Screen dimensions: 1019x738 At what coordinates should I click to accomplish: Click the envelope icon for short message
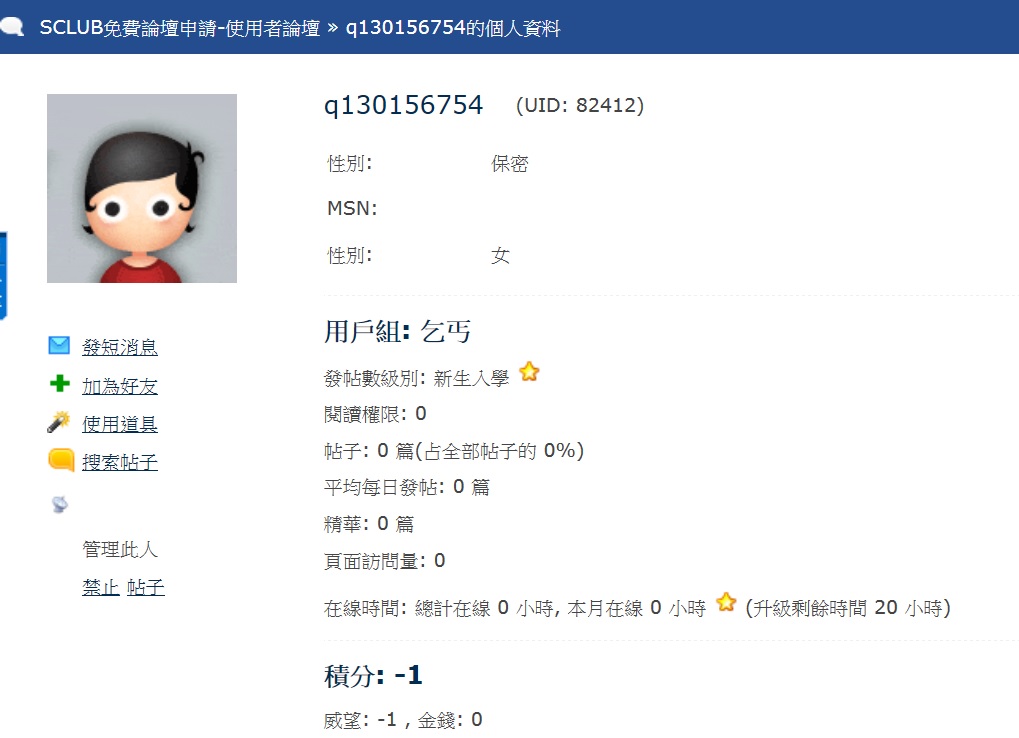coord(59,345)
